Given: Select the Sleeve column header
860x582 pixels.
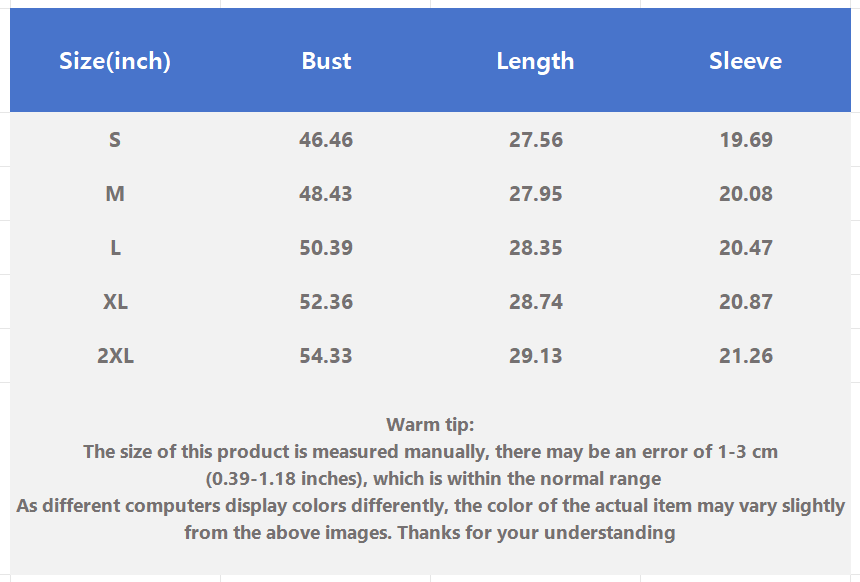Looking at the screenshot, I should (x=745, y=61).
